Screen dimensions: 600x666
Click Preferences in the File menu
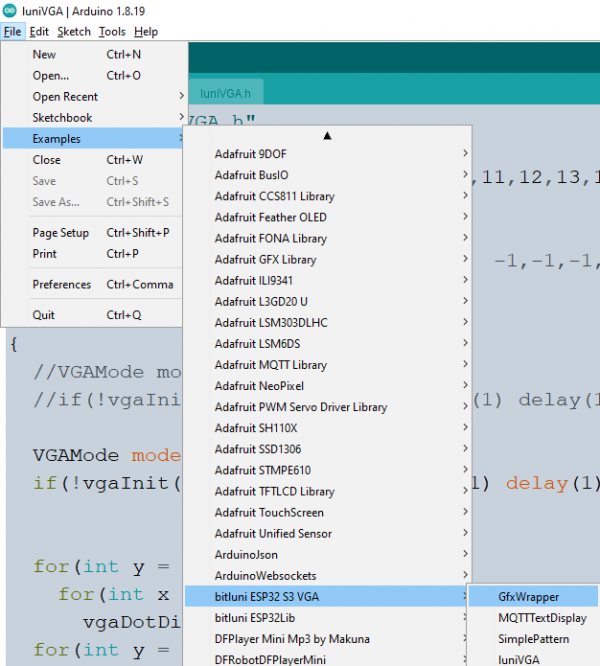[x=62, y=285]
